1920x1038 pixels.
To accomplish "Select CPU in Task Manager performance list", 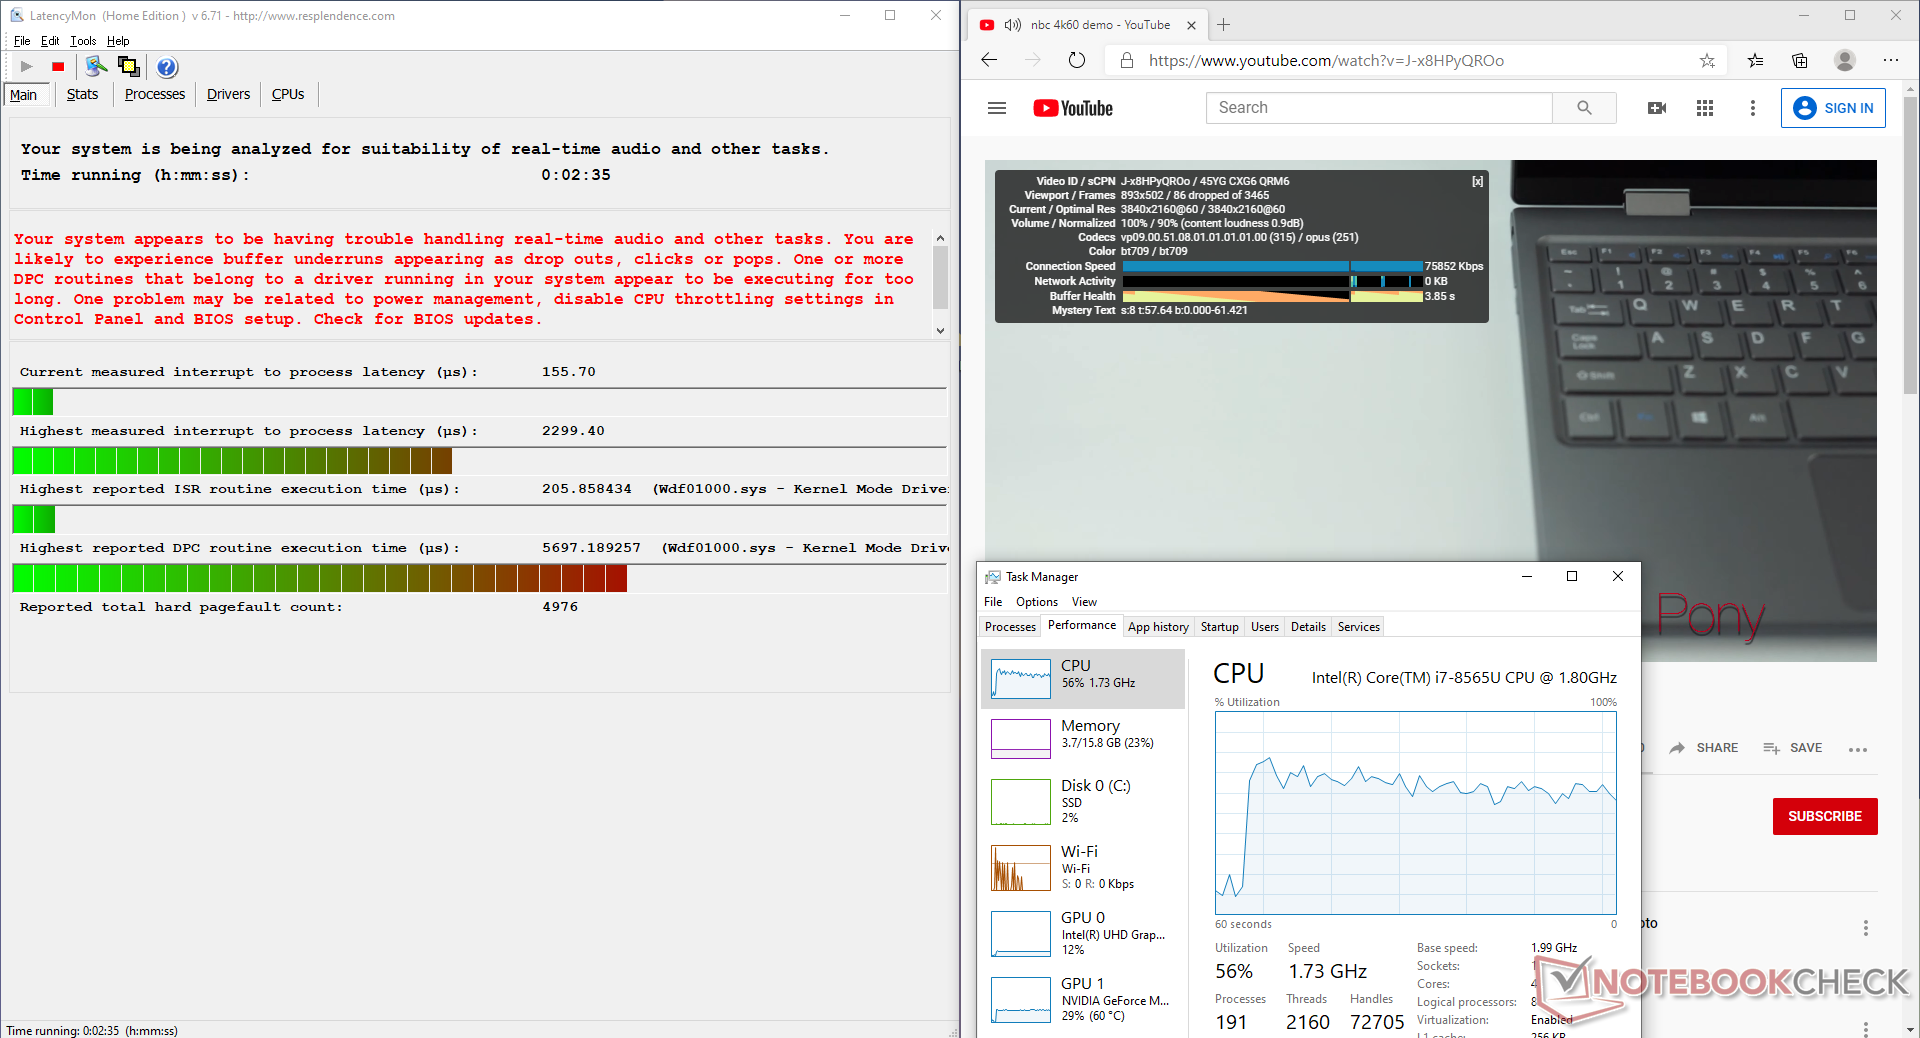I will (1083, 678).
